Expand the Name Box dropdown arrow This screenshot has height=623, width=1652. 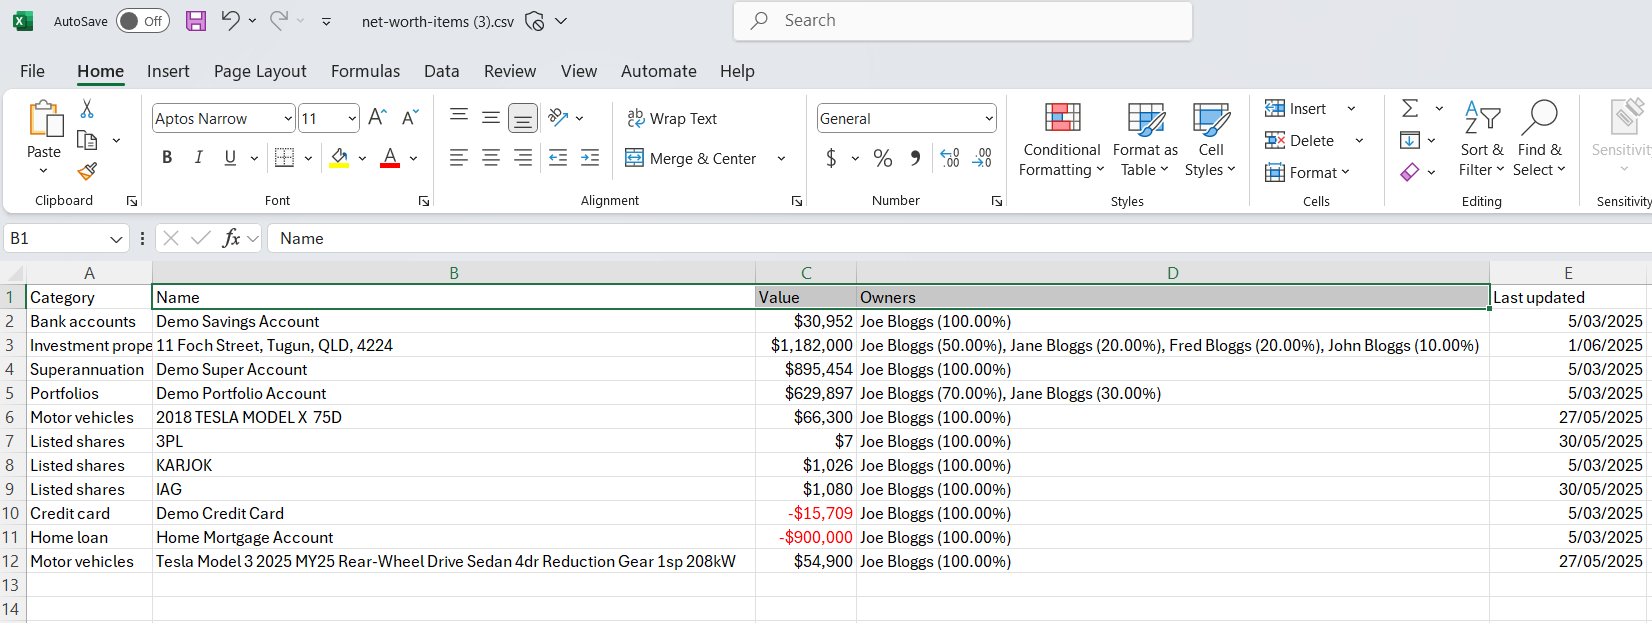coord(116,239)
